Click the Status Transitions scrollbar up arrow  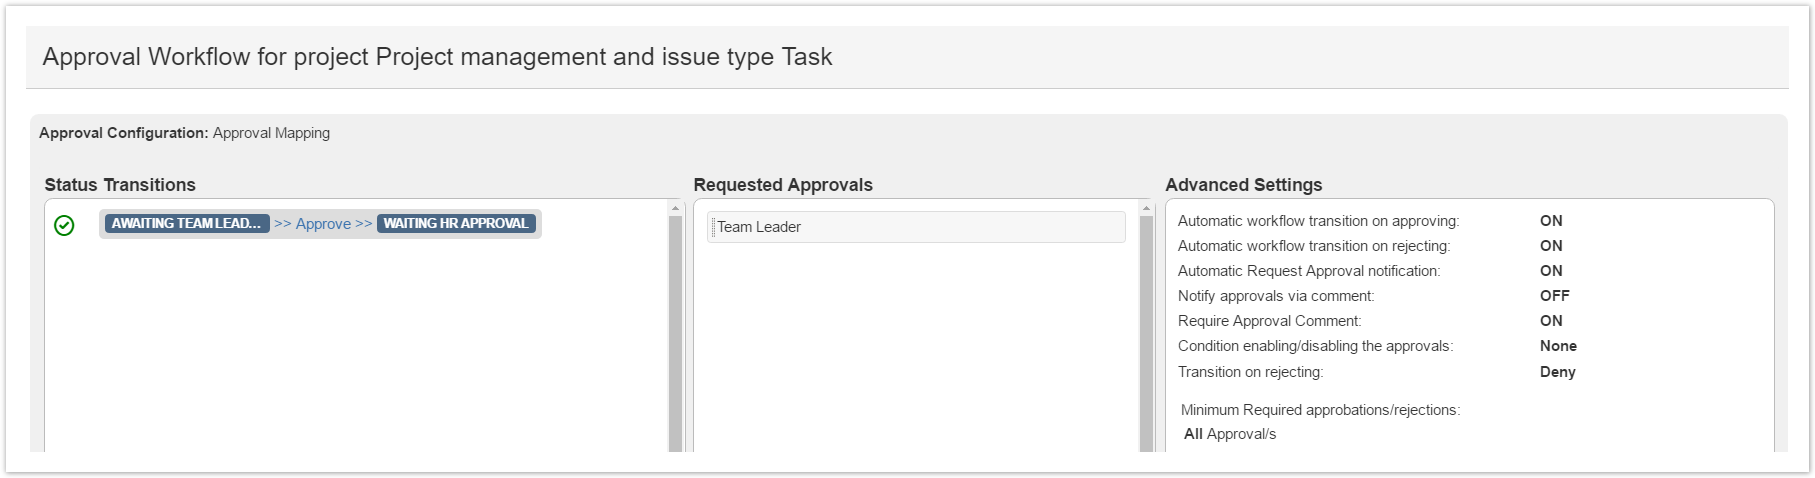[676, 208]
